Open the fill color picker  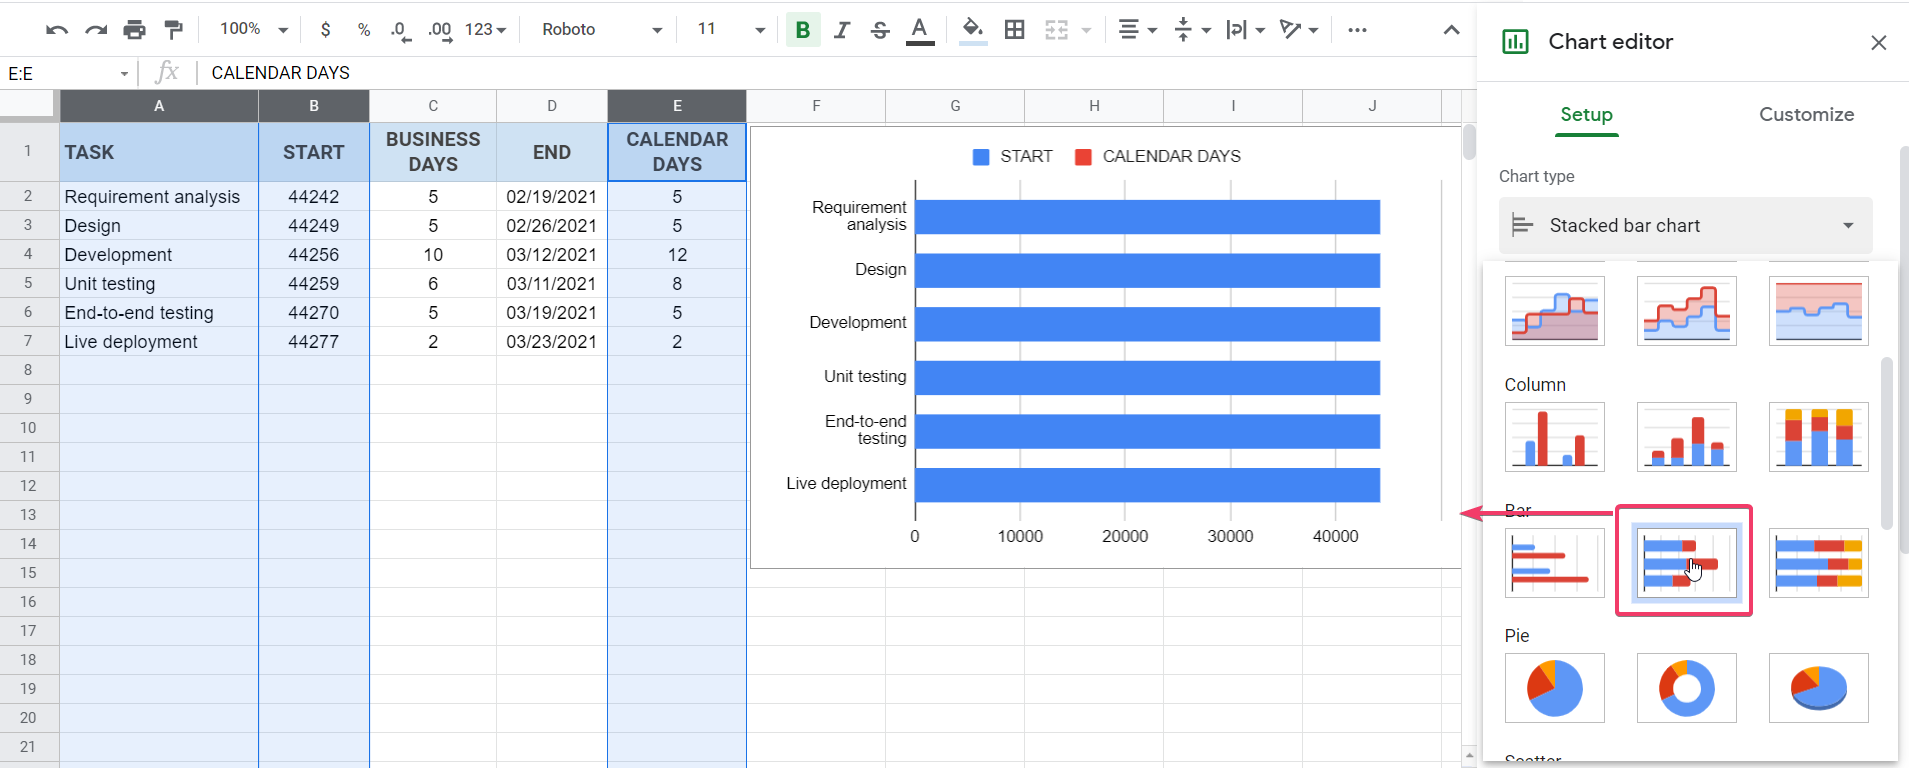(x=972, y=30)
